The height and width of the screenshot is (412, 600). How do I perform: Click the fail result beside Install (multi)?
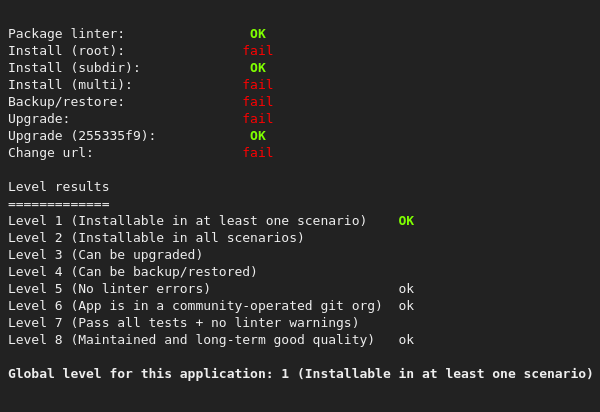tap(258, 85)
